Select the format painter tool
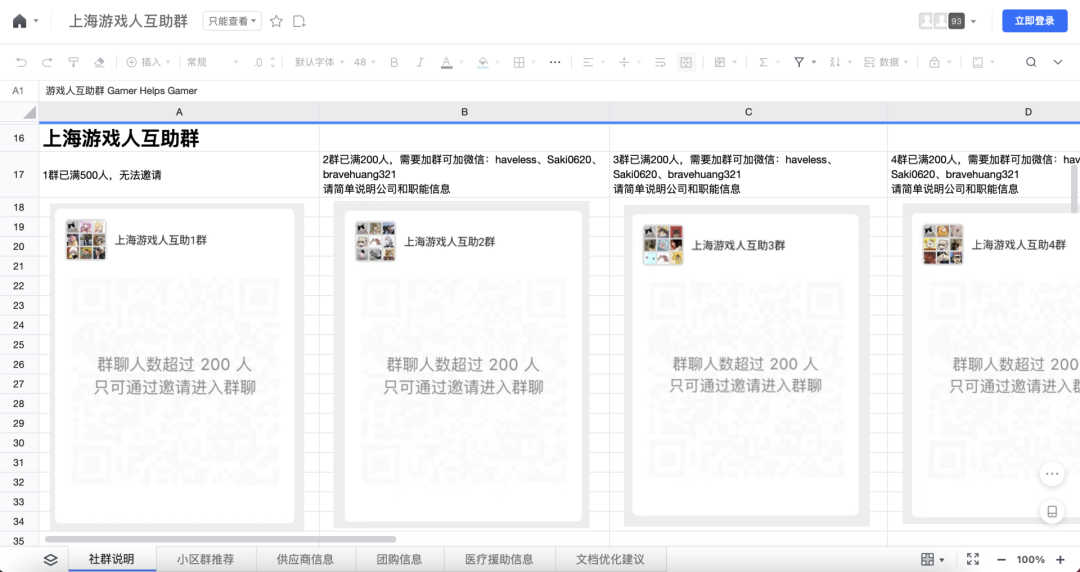The image size is (1080, 572). click(73, 62)
